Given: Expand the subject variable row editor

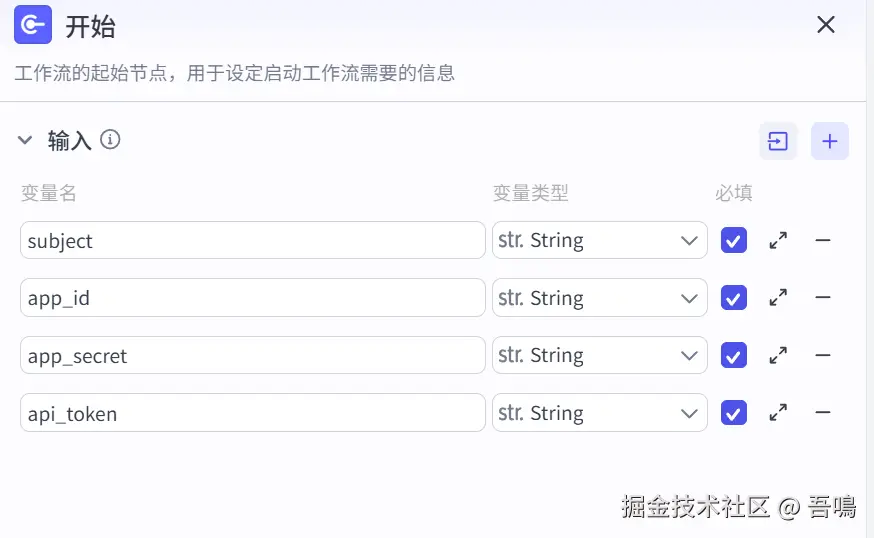Looking at the screenshot, I should [x=778, y=240].
